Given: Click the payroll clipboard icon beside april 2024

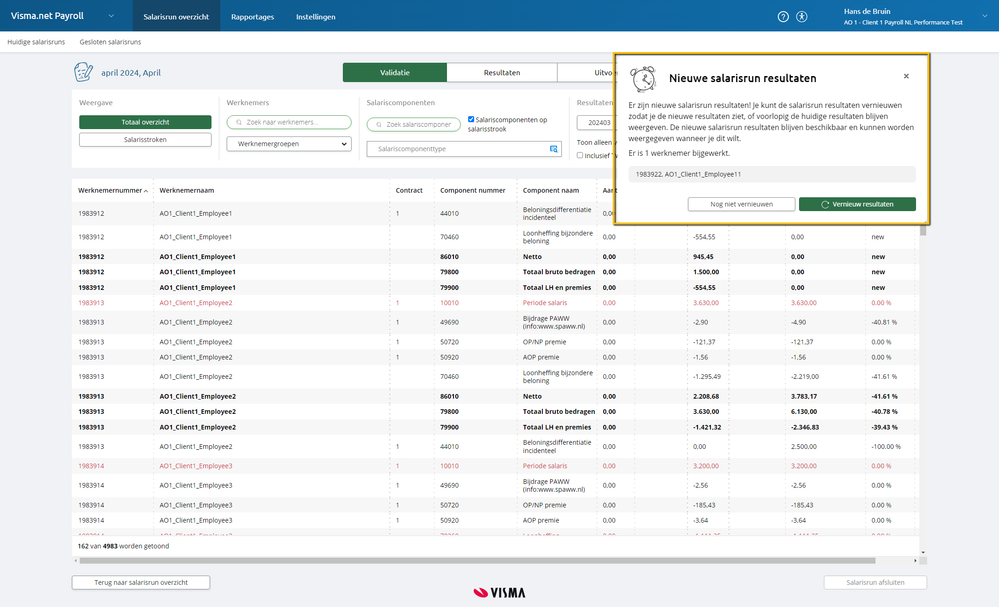Looking at the screenshot, I should coord(83,72).
